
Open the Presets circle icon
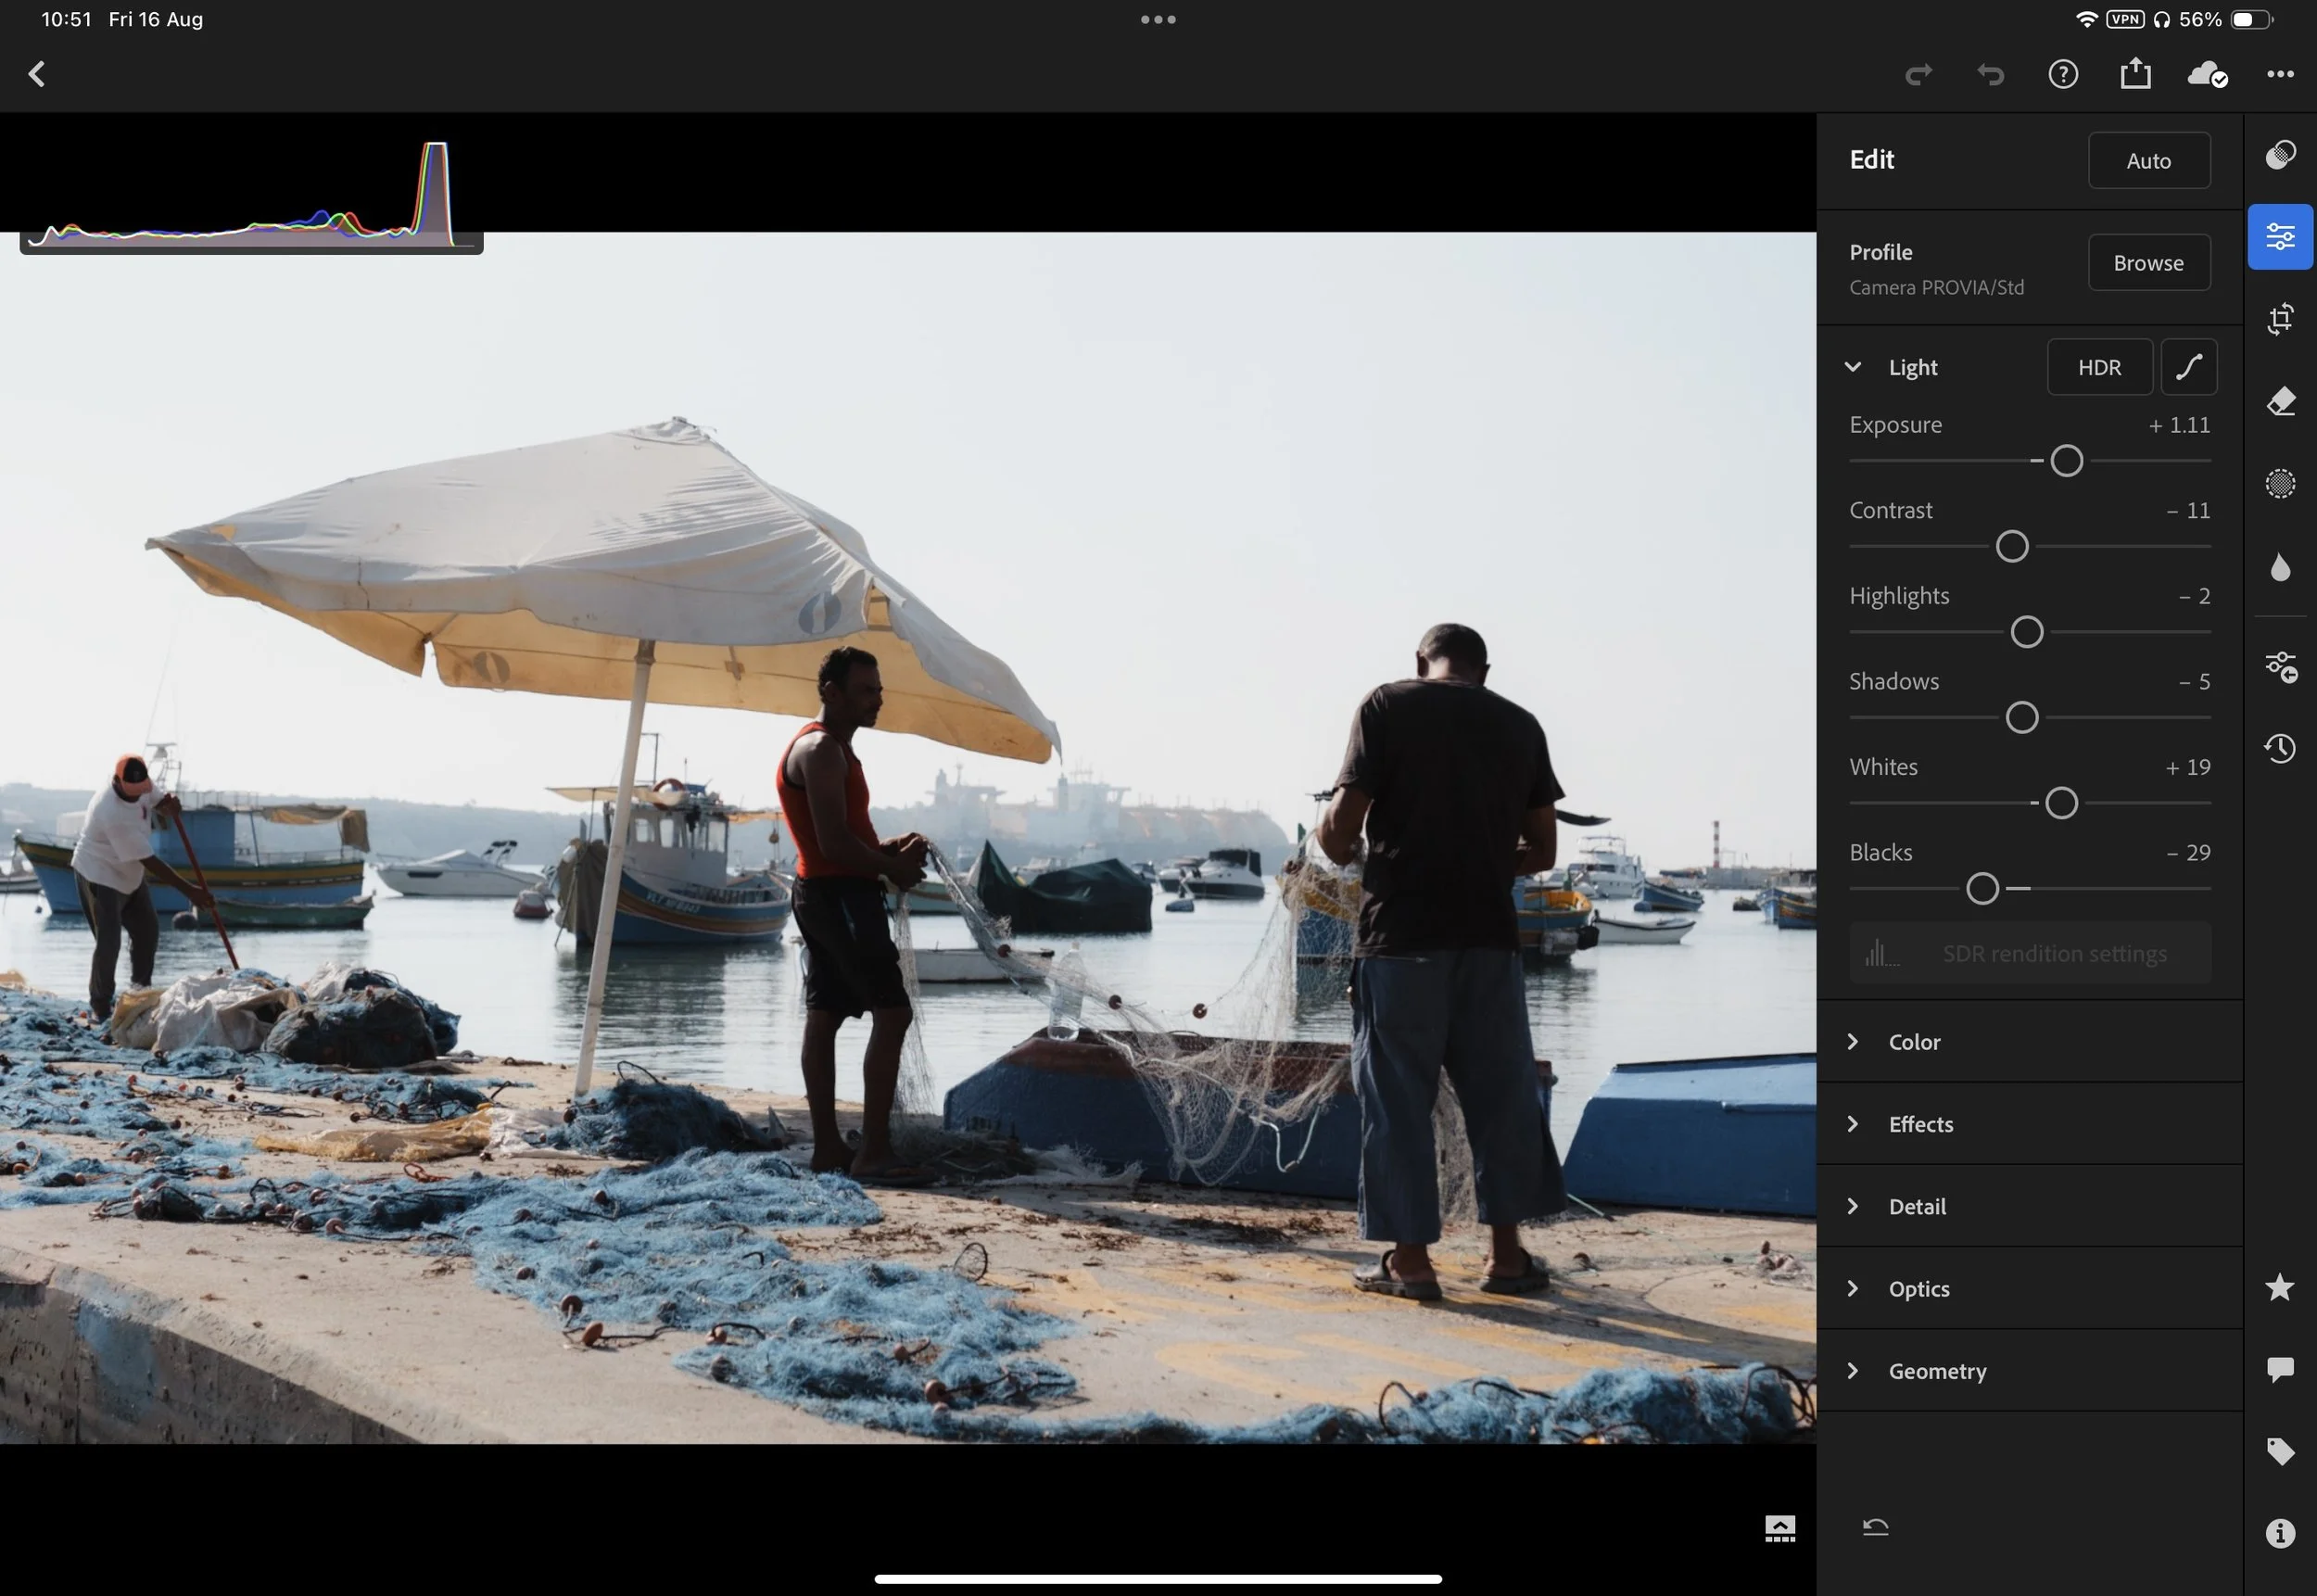point(2279,155)
